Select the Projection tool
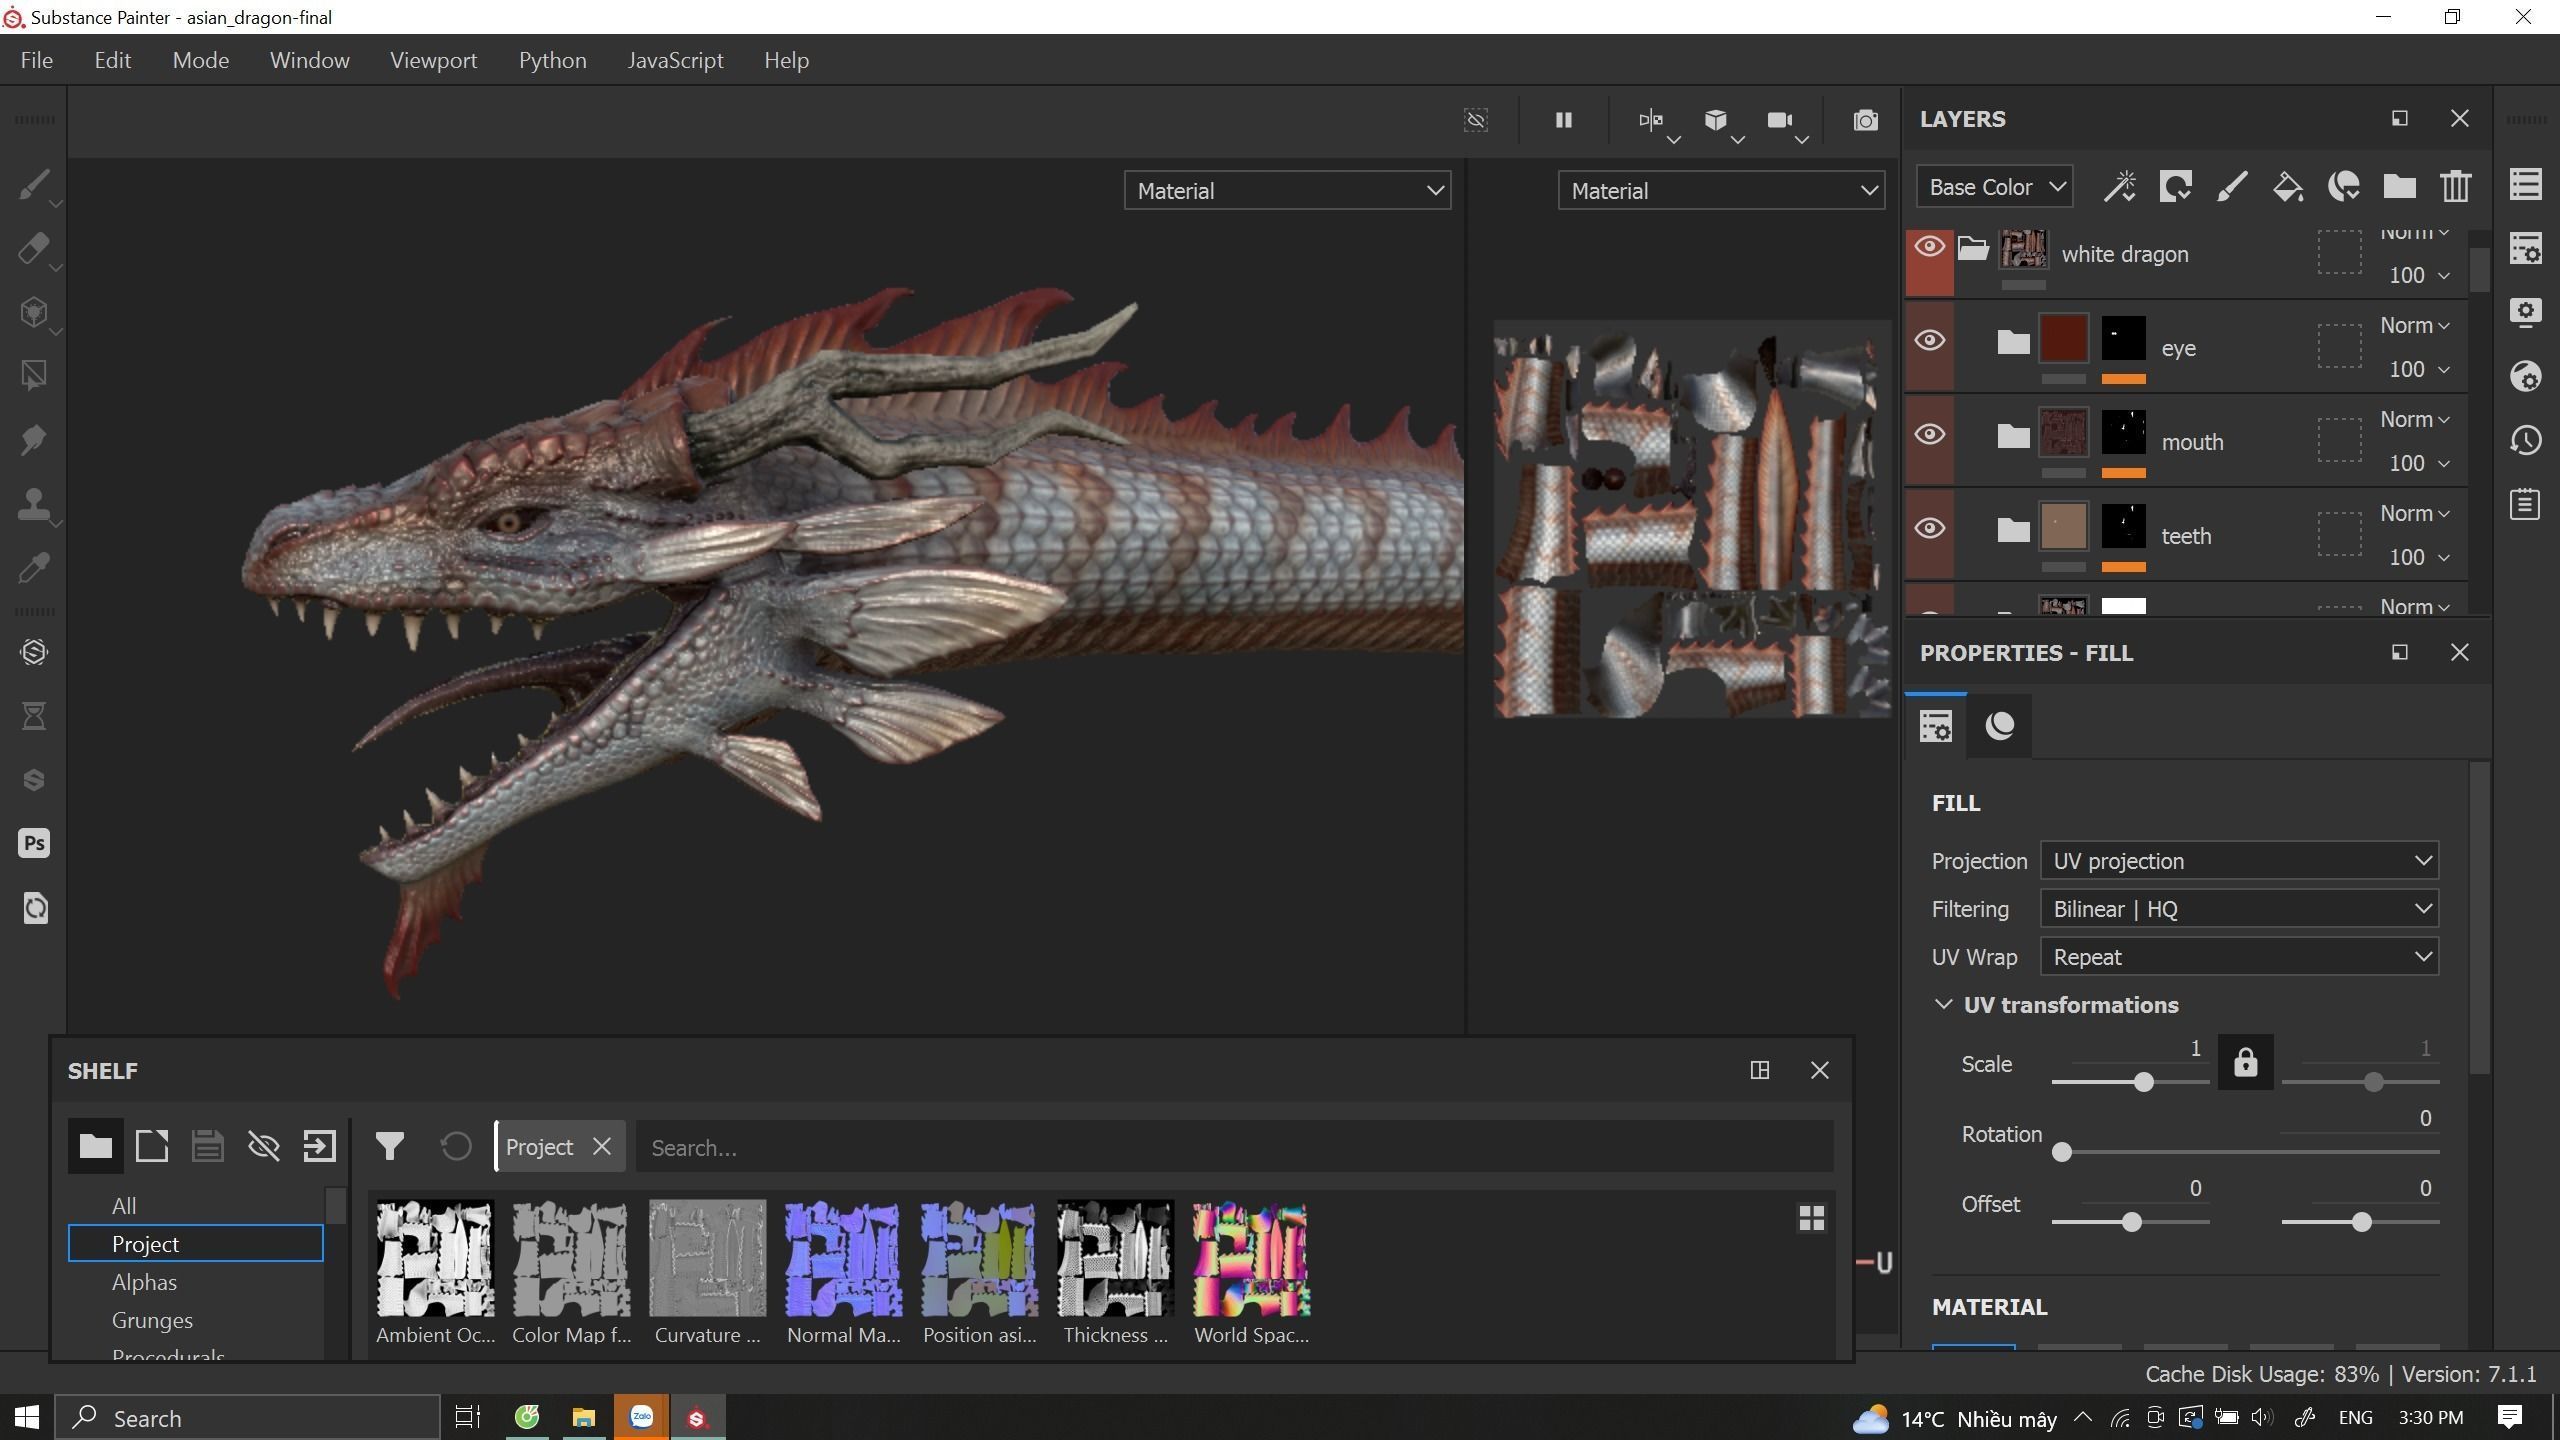This screenshot has width=2560, height=1440. coord(34,313)
